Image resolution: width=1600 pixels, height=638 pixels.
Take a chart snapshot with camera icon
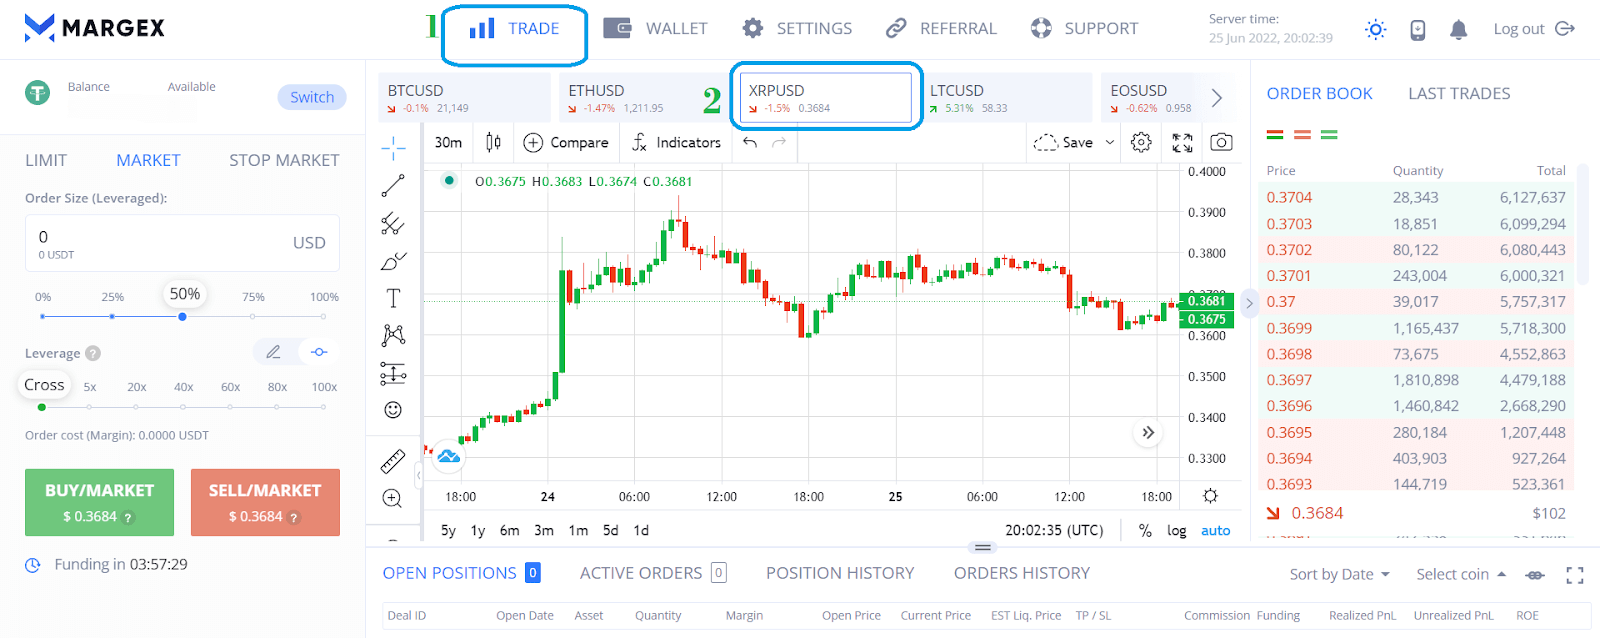[1221, 142]
